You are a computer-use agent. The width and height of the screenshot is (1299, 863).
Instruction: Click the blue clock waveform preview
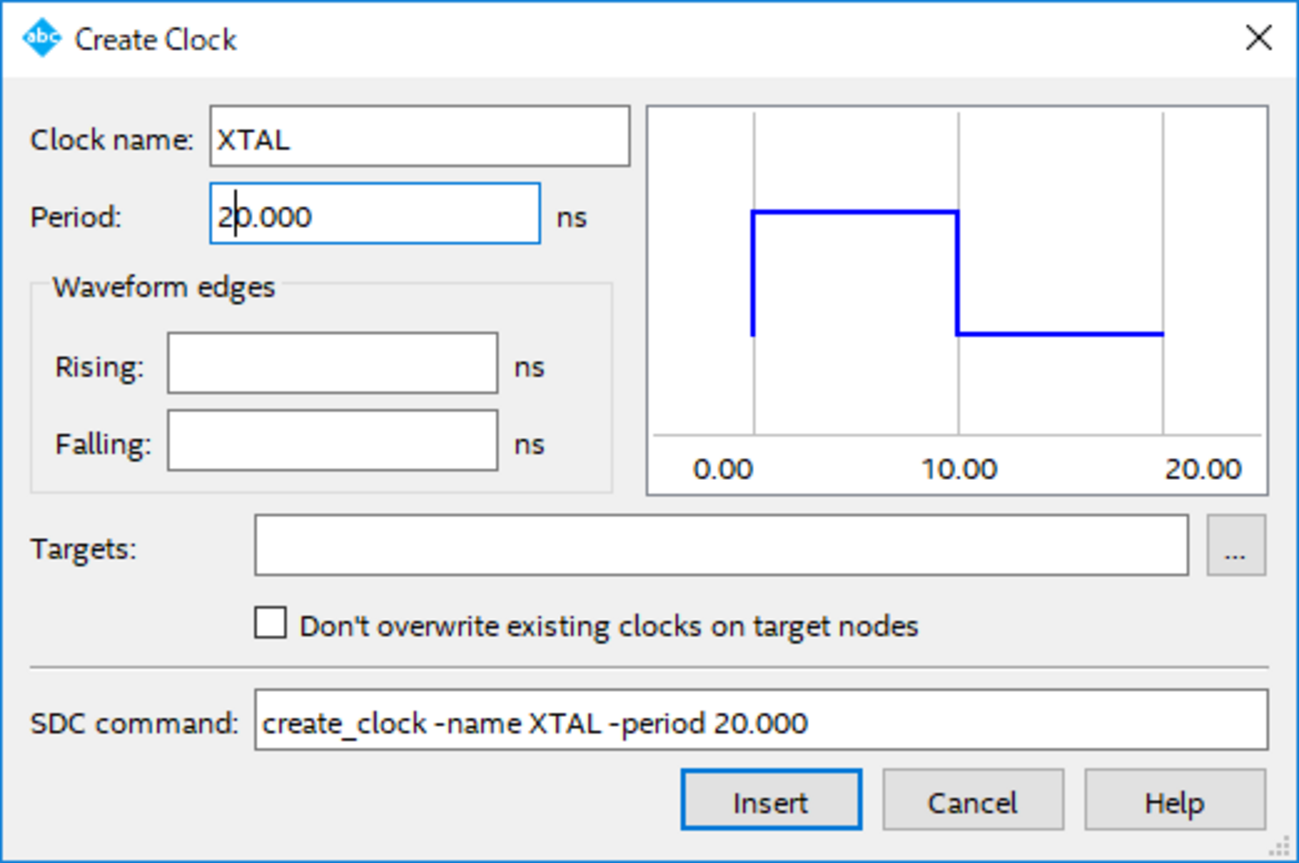pos(957,272)
